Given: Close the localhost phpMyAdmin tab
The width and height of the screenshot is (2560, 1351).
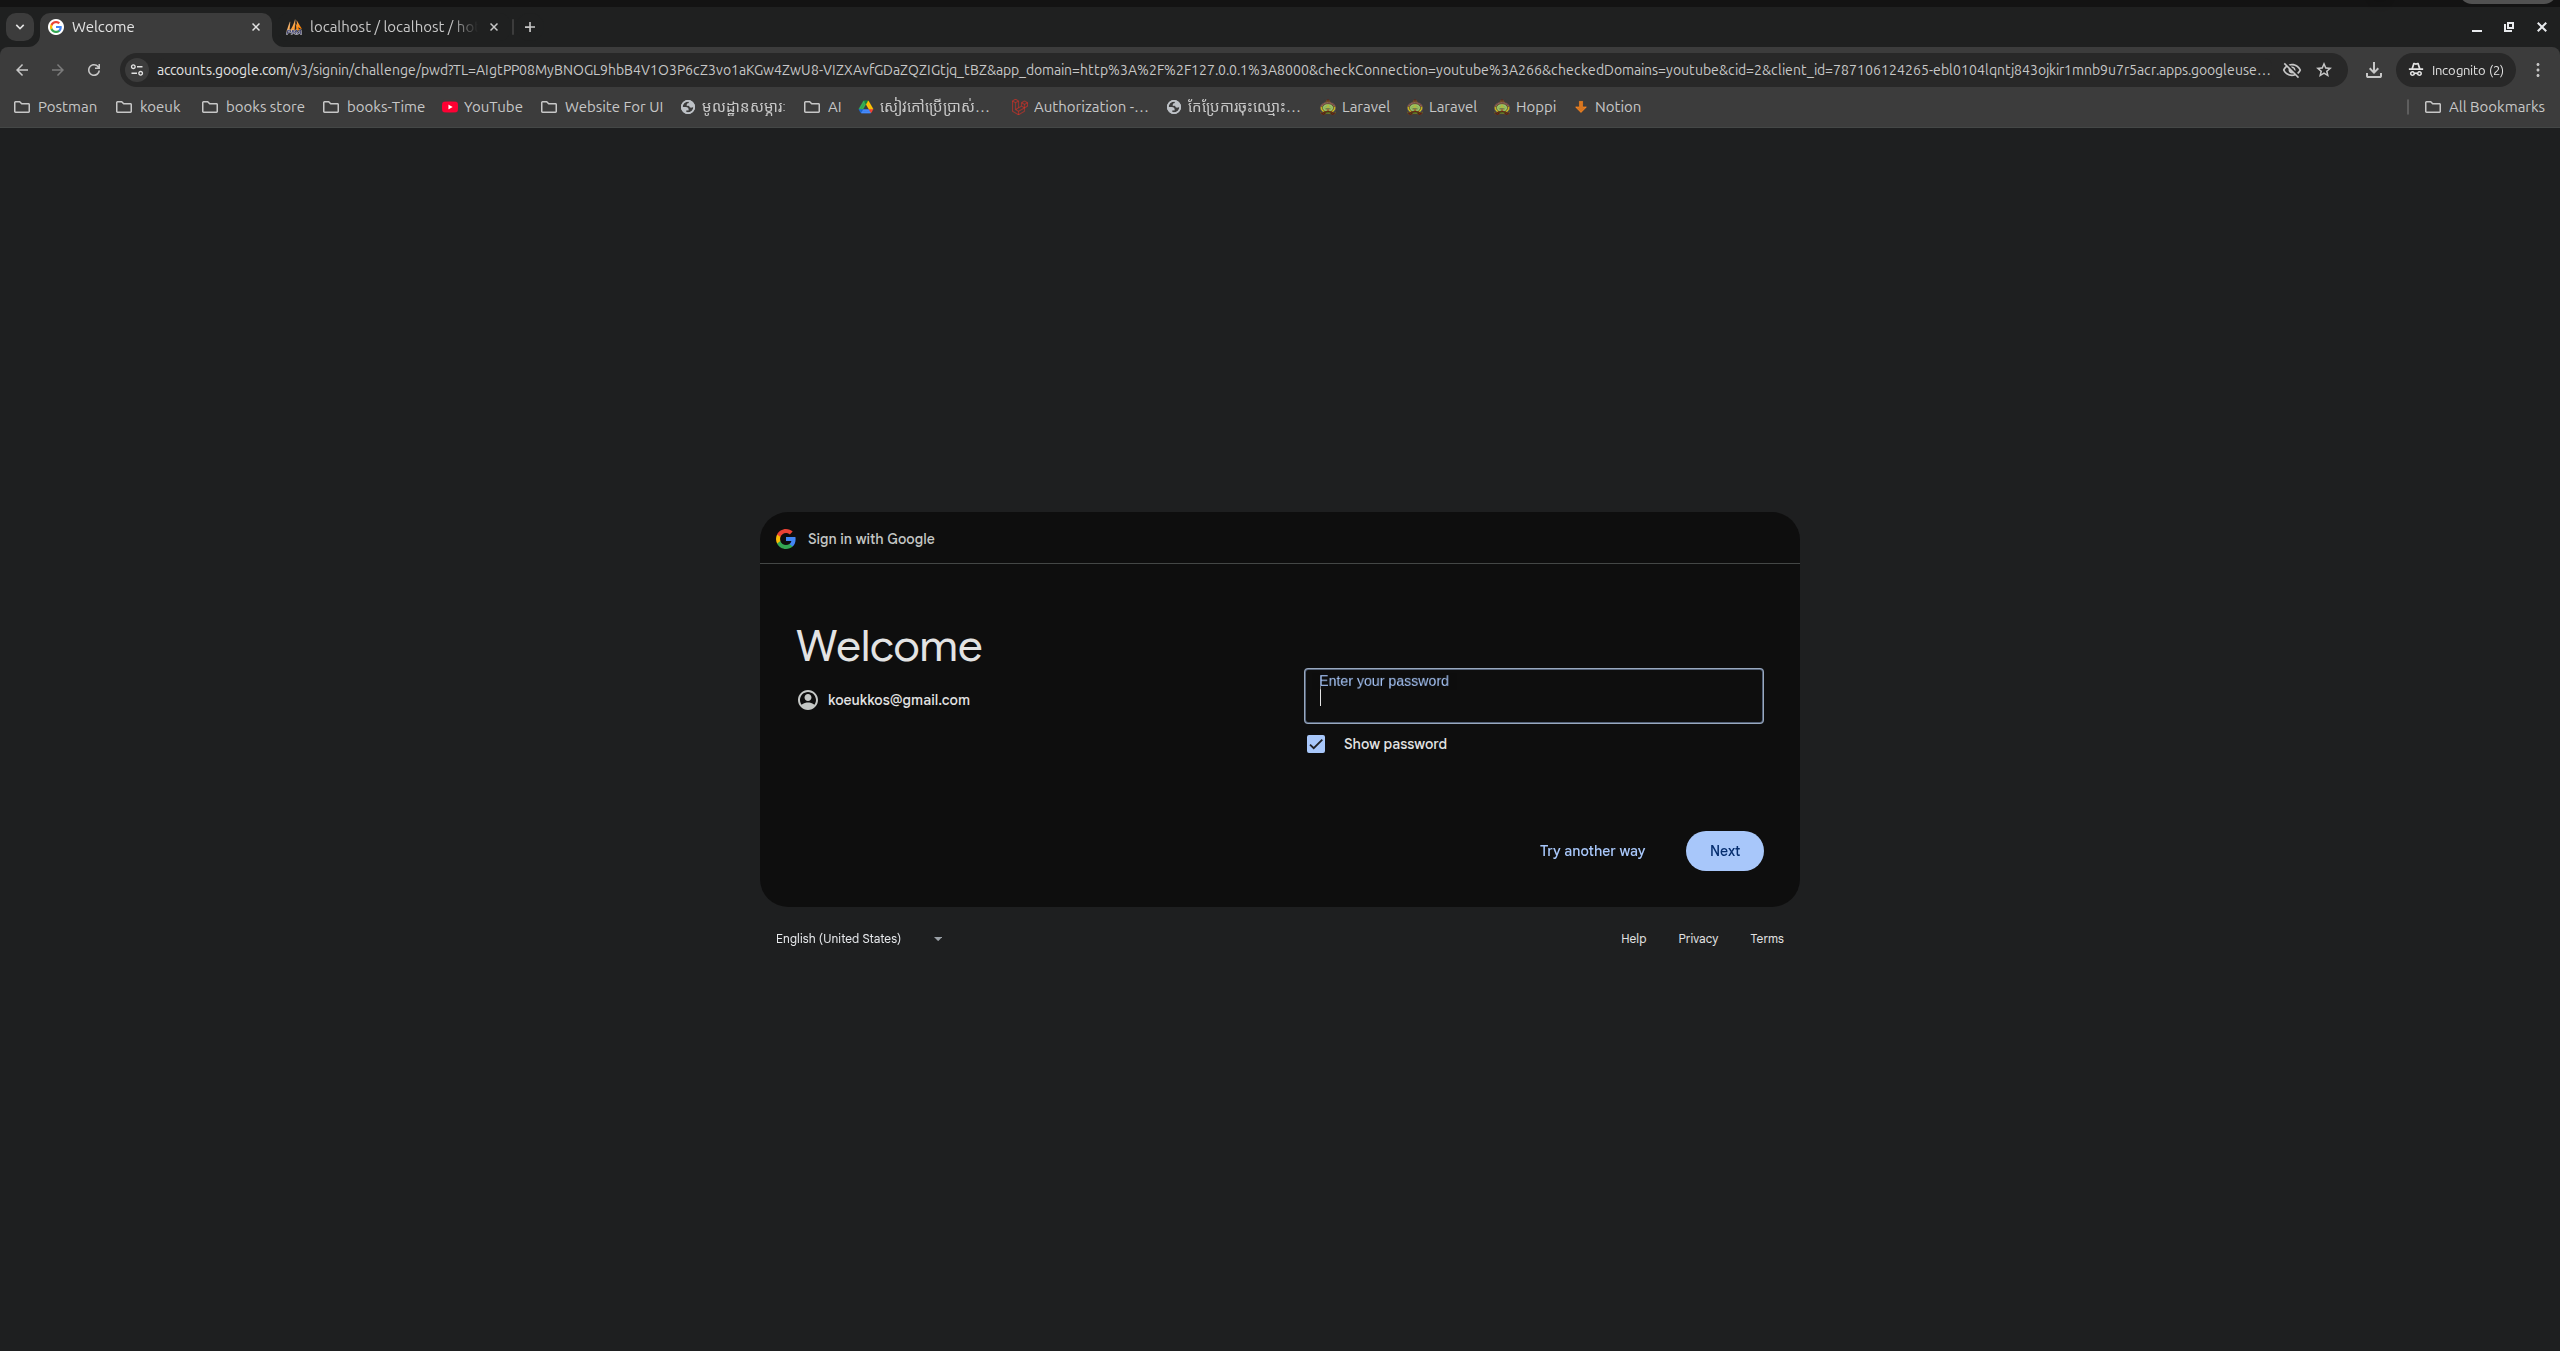Looking at the screenshot, I should 494,27.
